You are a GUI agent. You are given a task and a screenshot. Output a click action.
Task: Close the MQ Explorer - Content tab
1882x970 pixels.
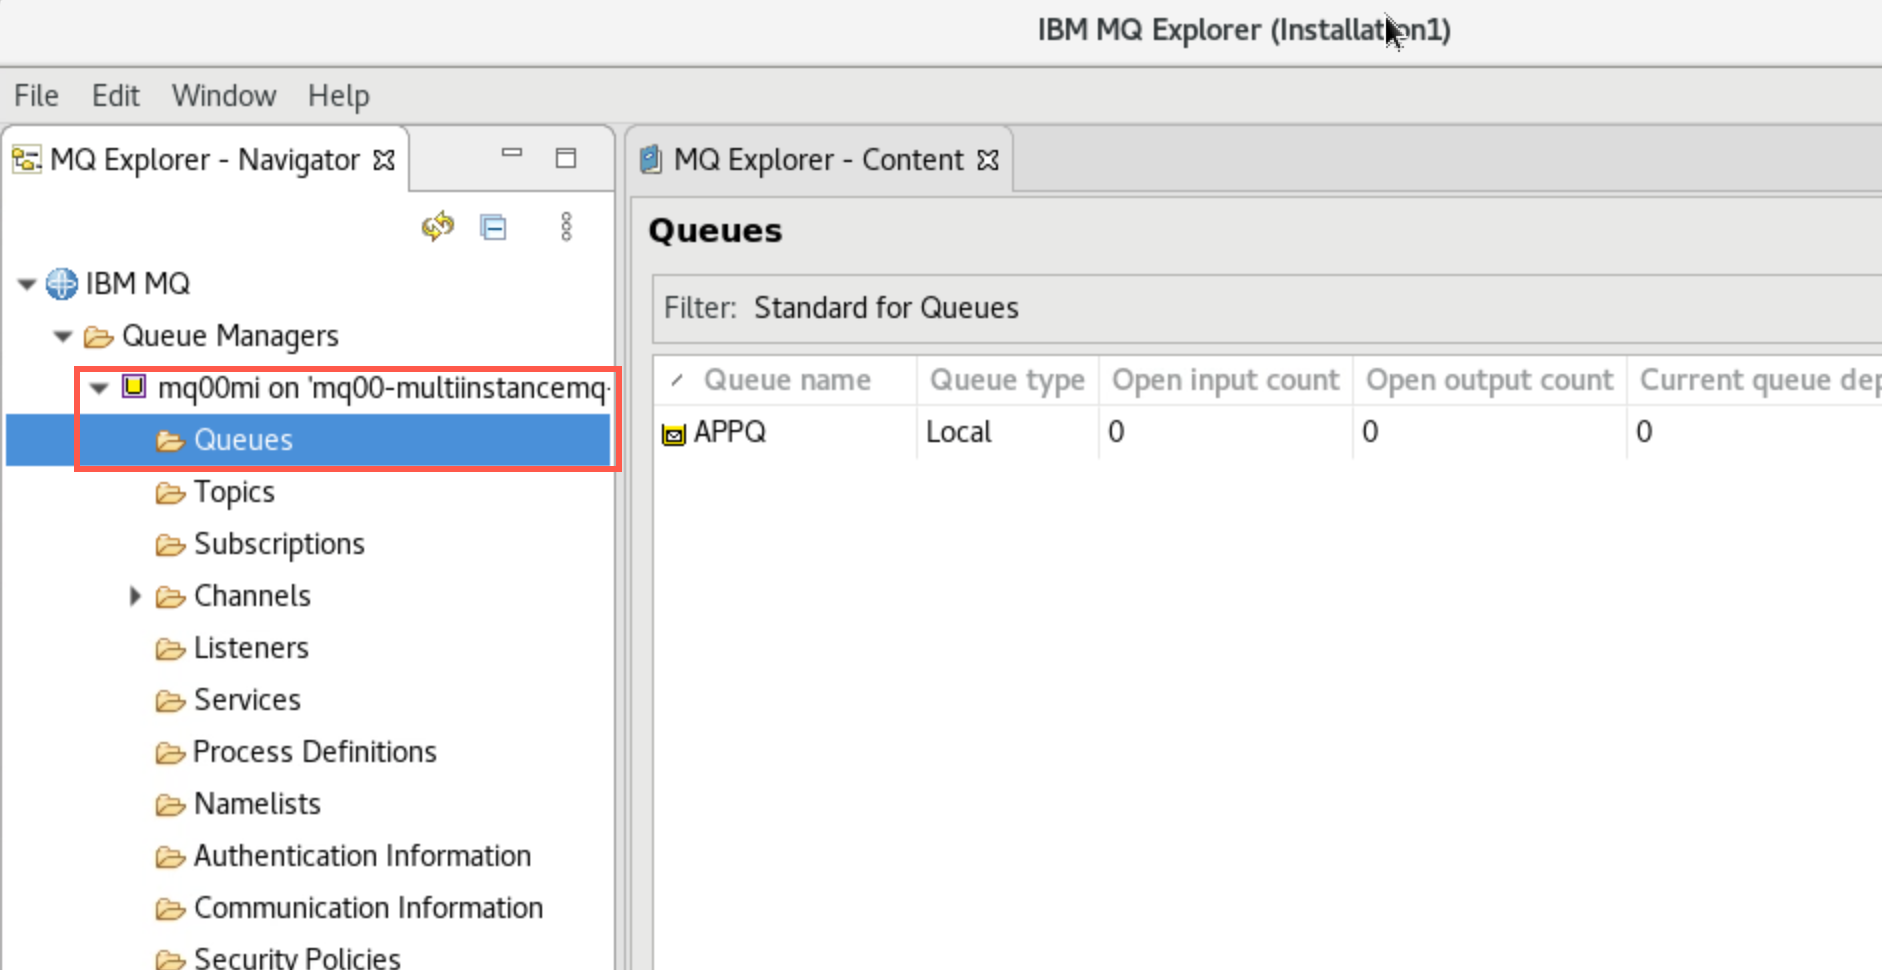988,160
